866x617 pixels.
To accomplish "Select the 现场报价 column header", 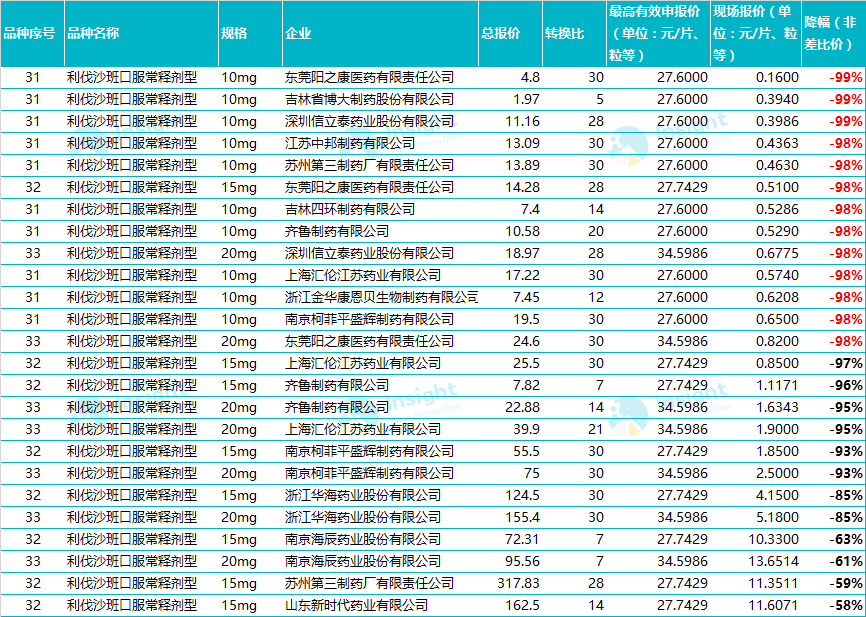I will tap(756, 33).
